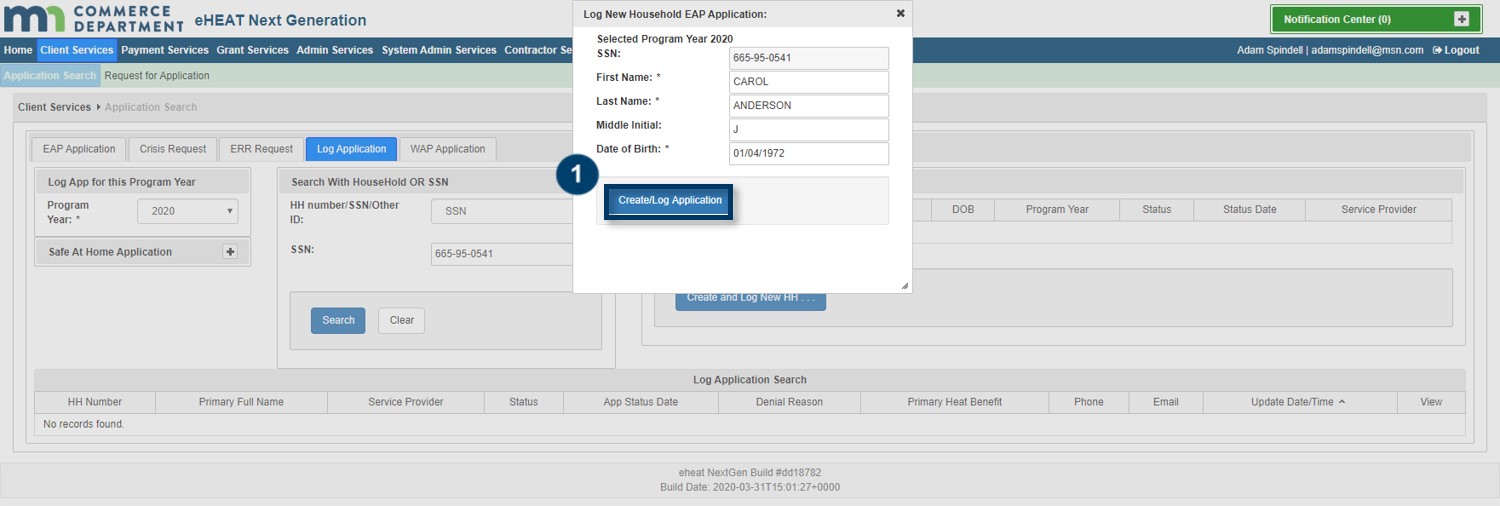Open the Program Year 2020 dropdown
This screenshot has width=1500, height=506.
188,211
